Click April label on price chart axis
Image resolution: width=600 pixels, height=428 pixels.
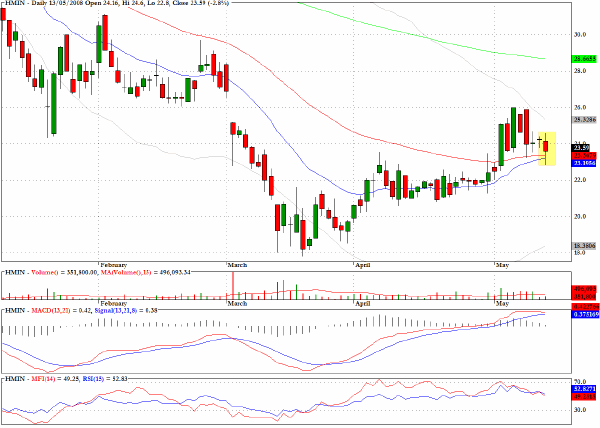click(x=362, y=265)
